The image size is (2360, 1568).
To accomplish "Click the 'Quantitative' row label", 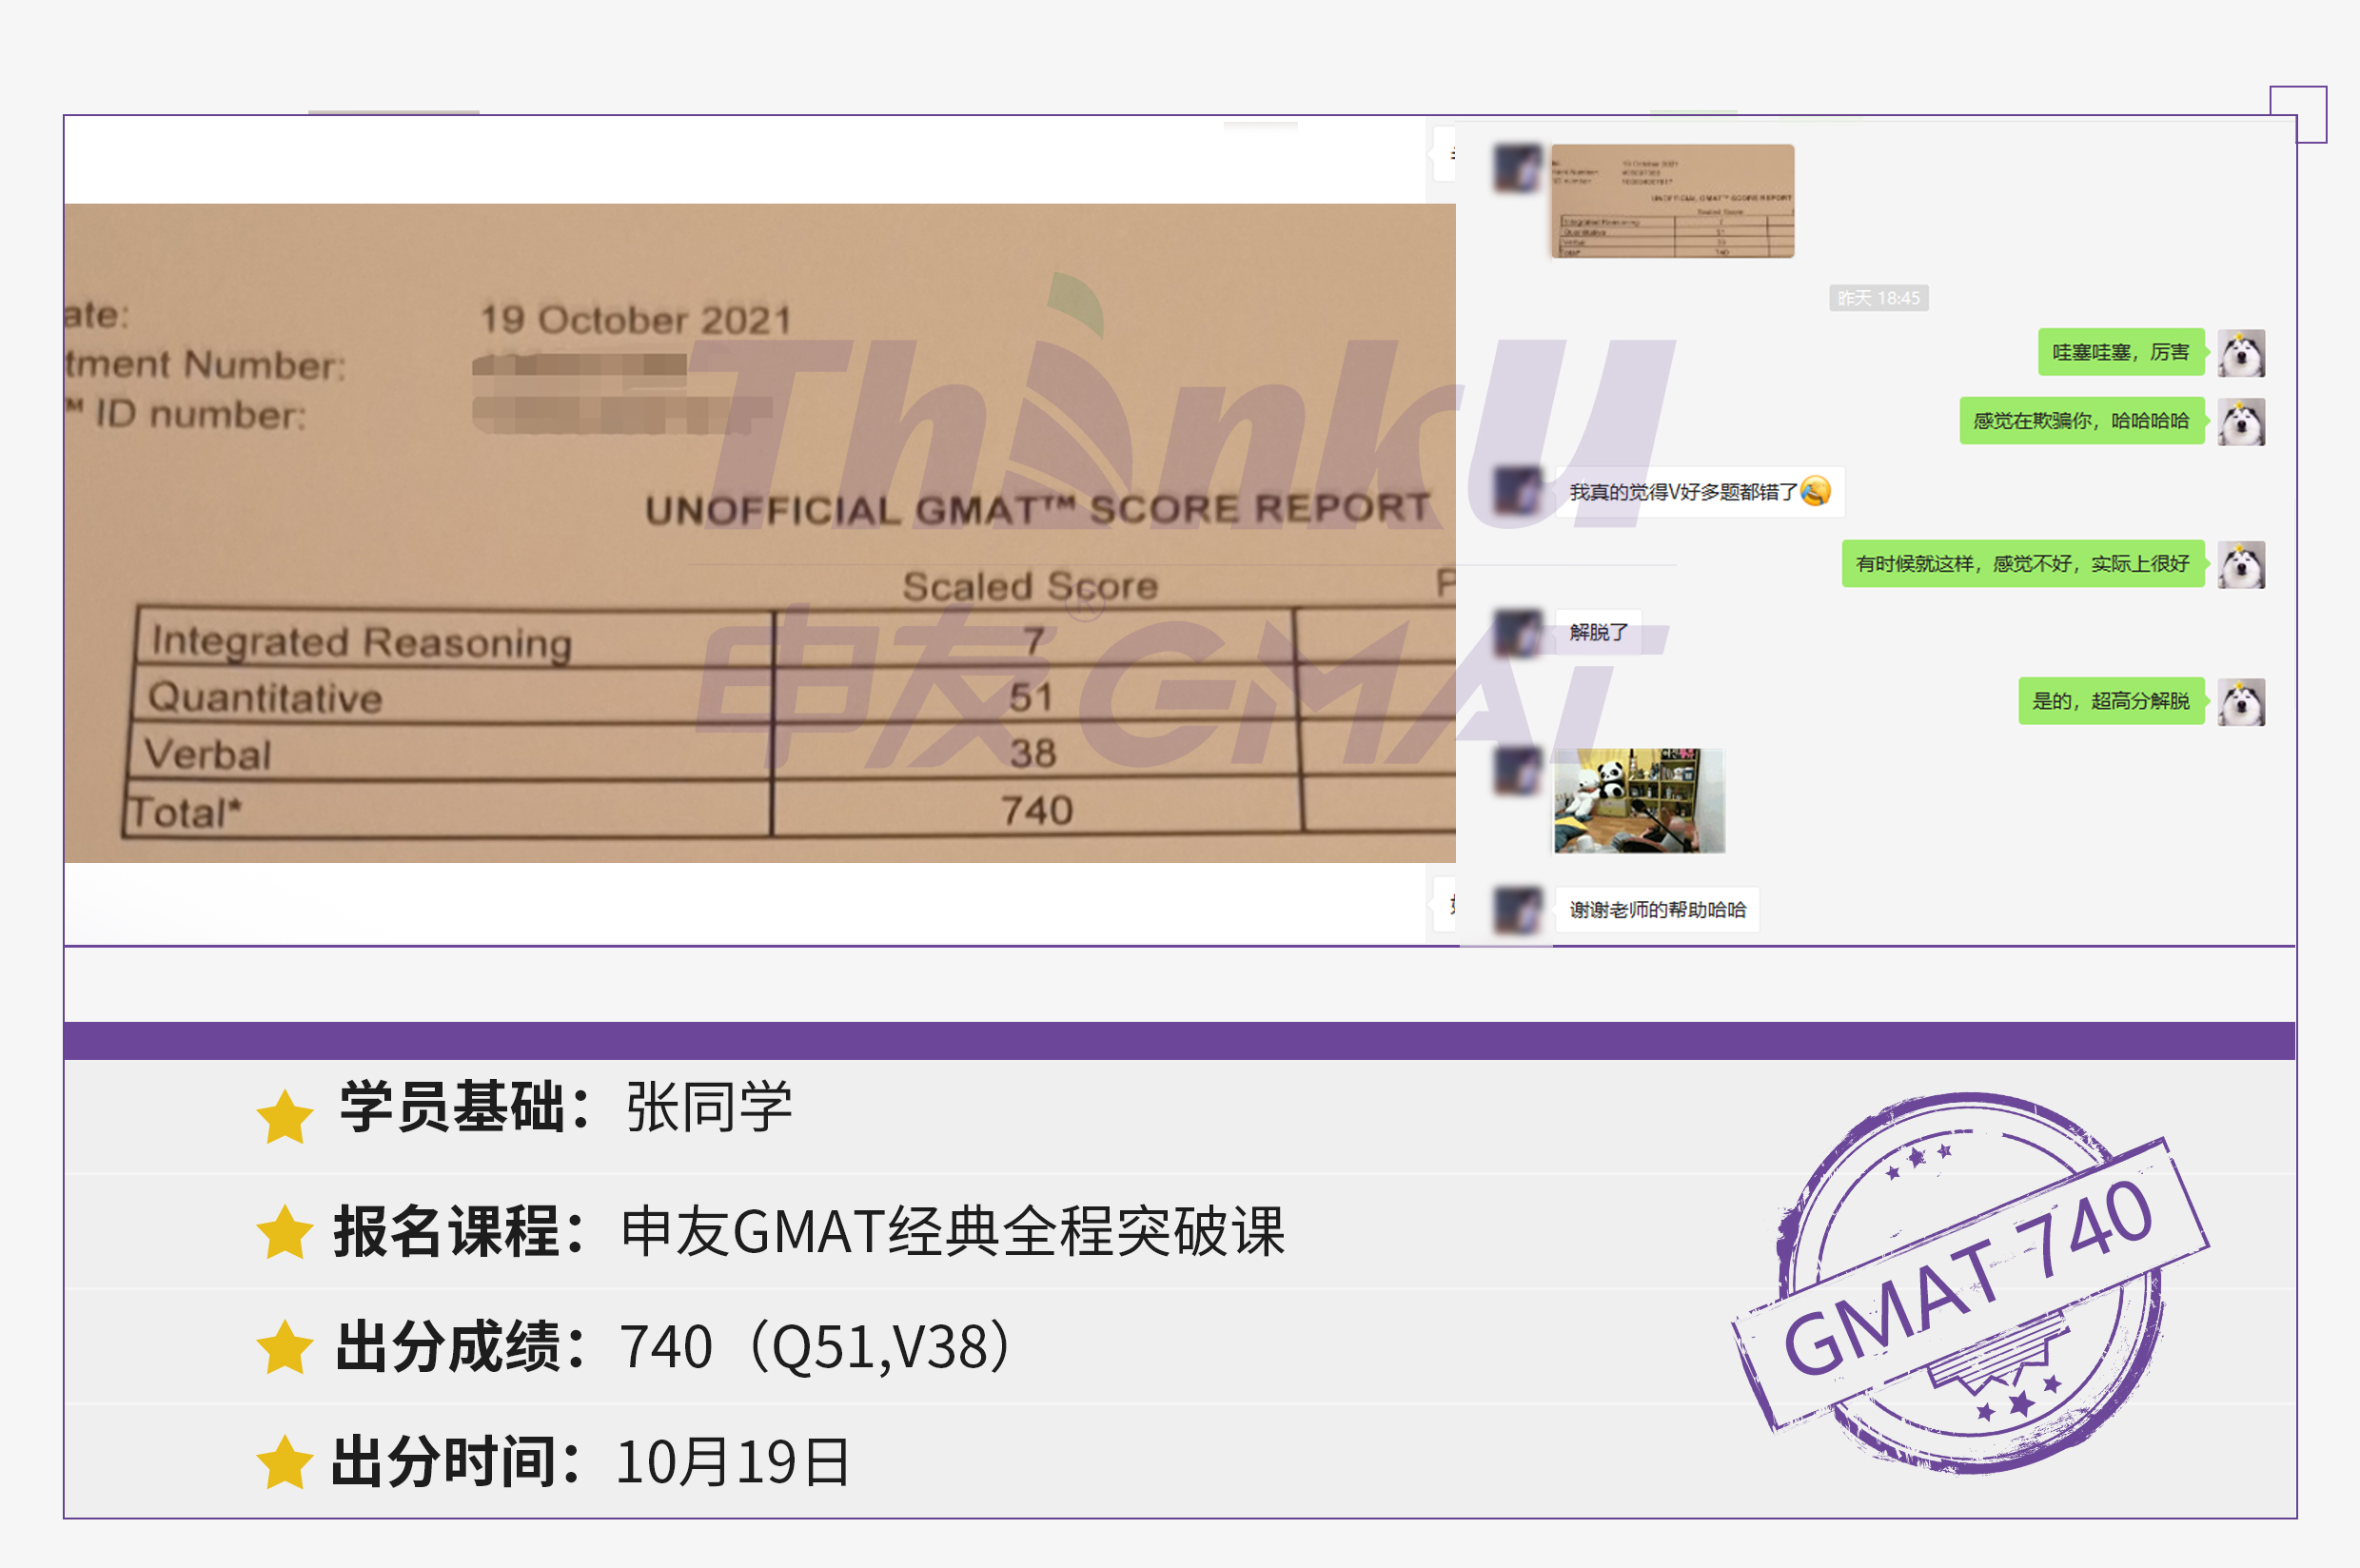I will pyautogui.click(x=265, y=697).
